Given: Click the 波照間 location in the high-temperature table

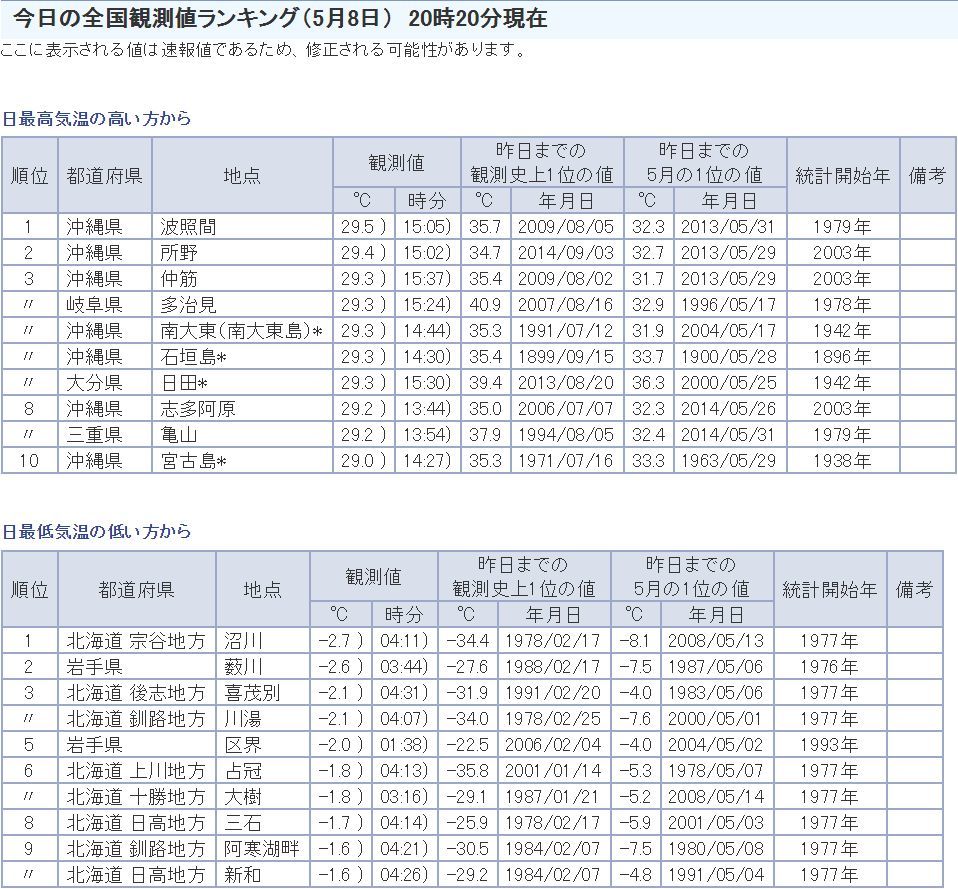Looking at the screenshot, I should click(188, 227).
